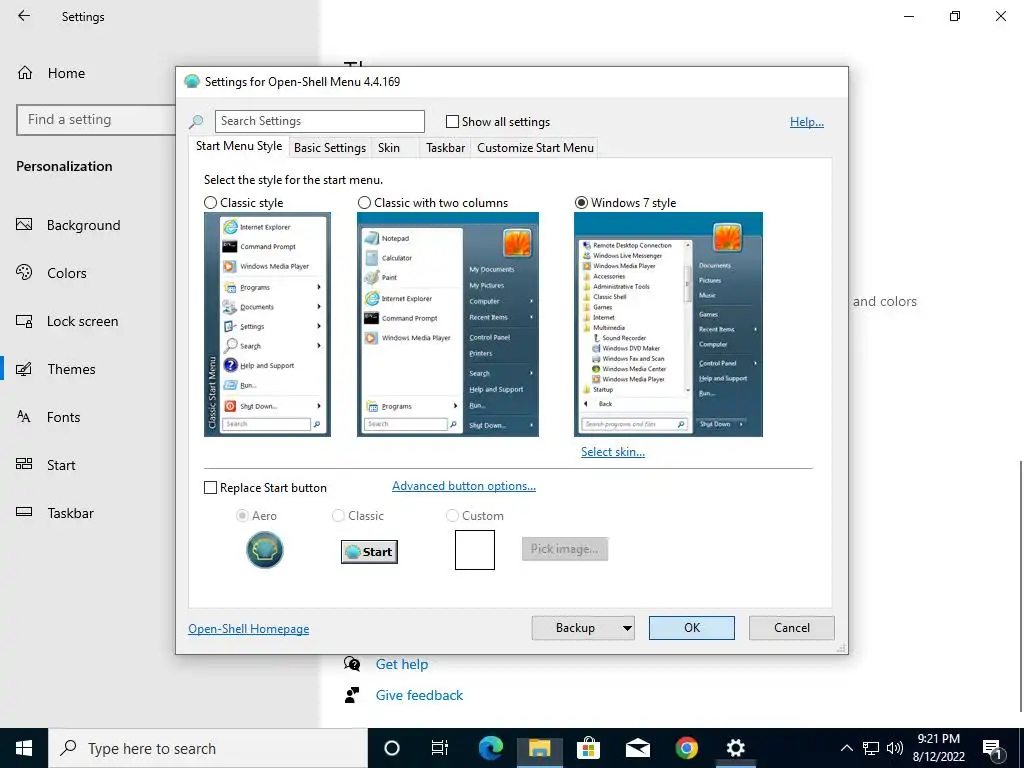The width and height of the screenshot is (1024, 768).
Task: Click the Classic Start button image
Action: [x=370, y=552]
